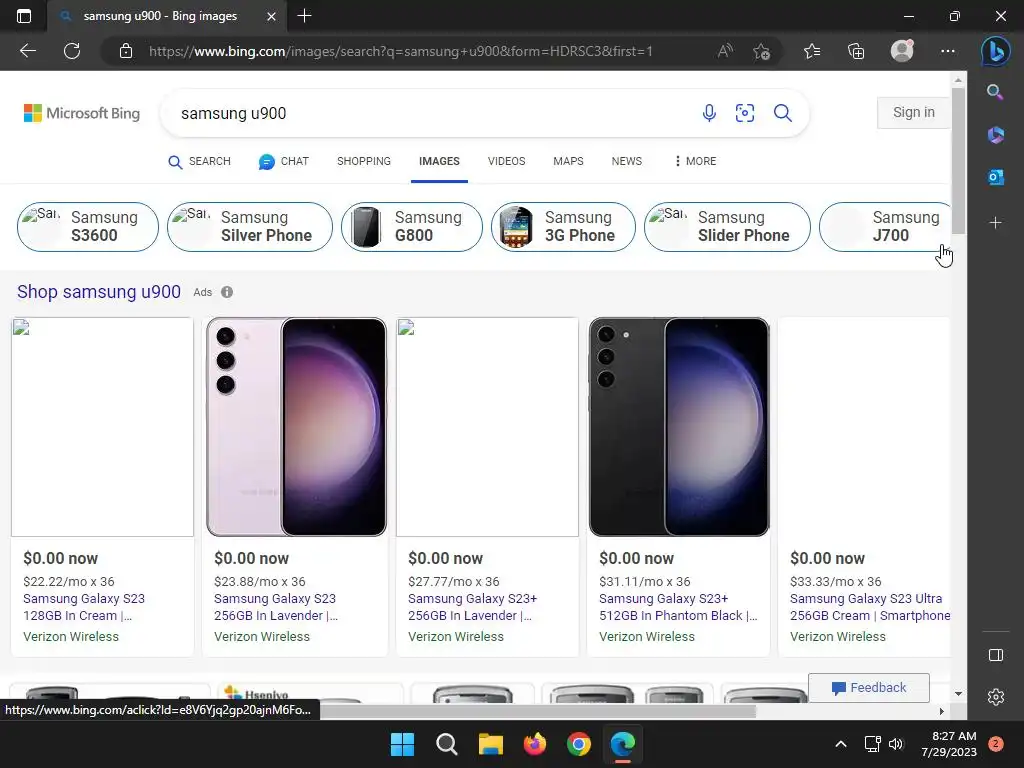Open Outlook in the sidebar
This screenshot has height=768, width=1024.
pyautogui.click(x=995, y=177)
